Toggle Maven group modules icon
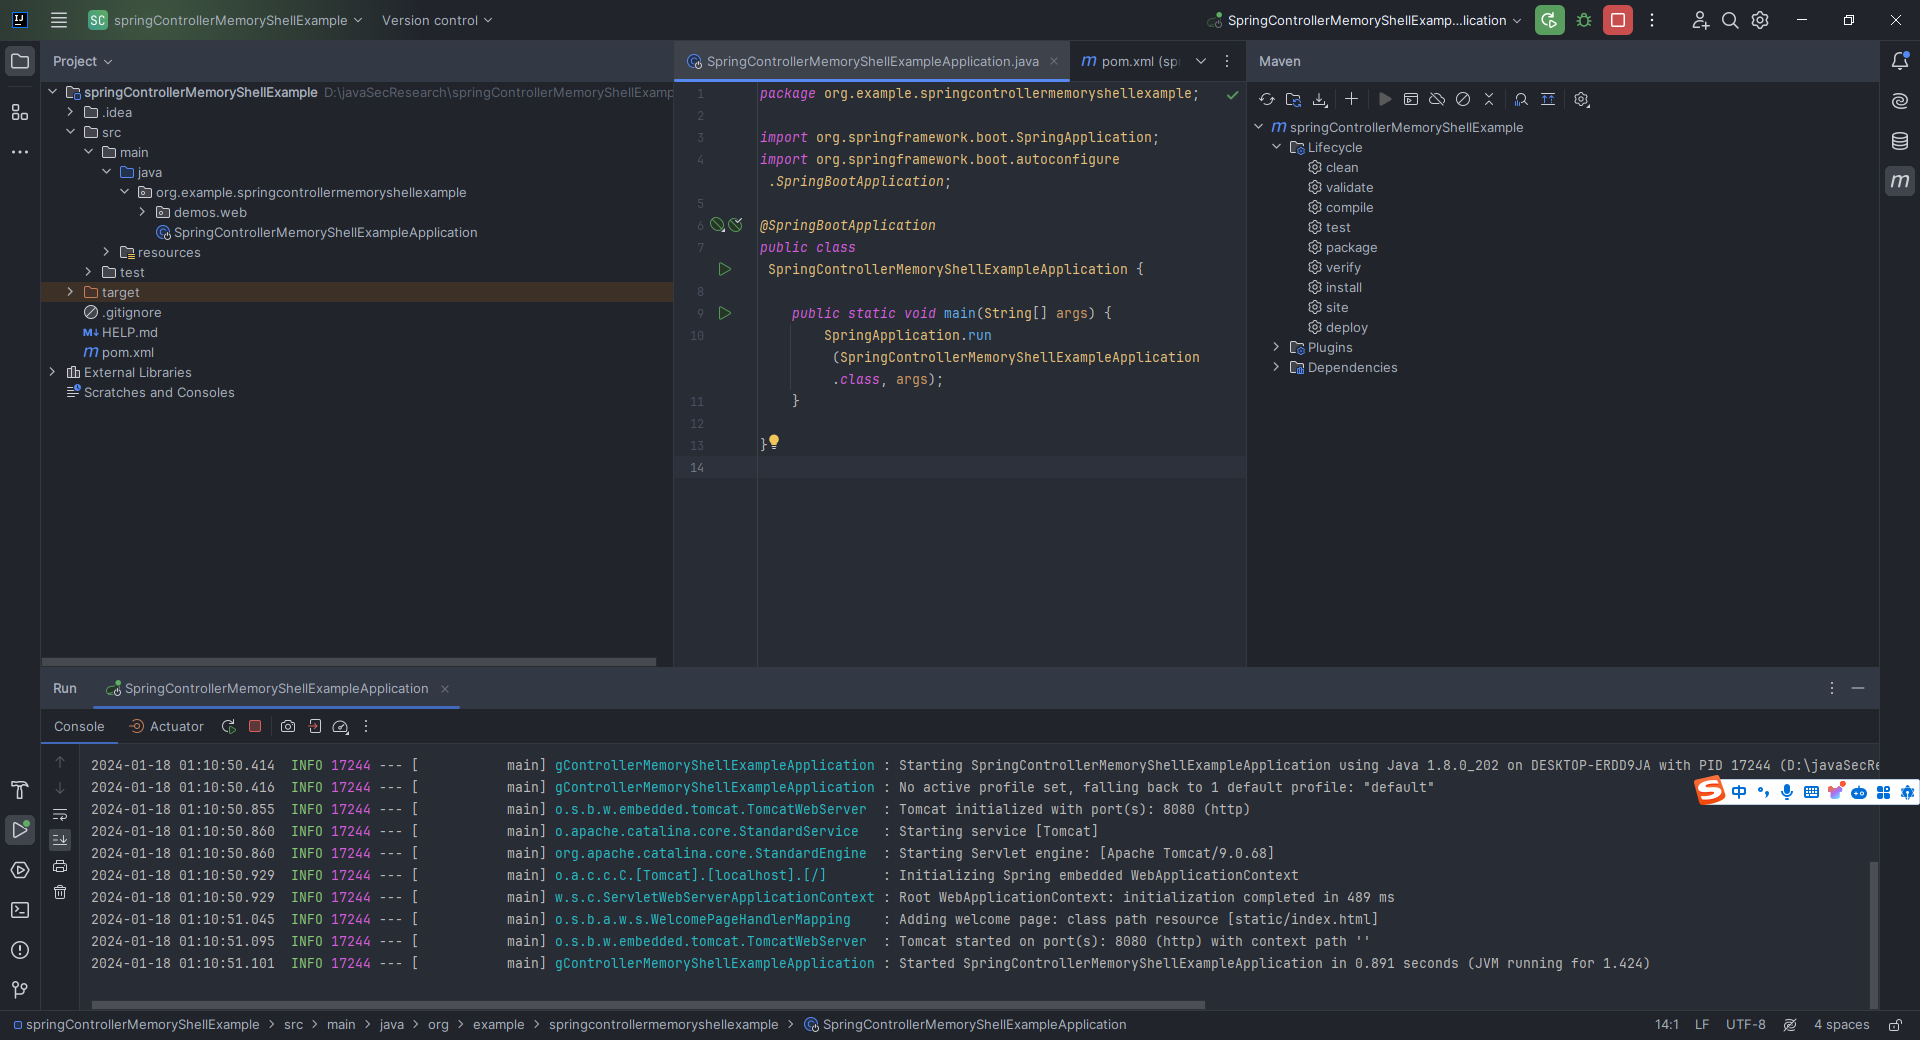This screenshot has width=1920, height=1040. click(1548, 99)
